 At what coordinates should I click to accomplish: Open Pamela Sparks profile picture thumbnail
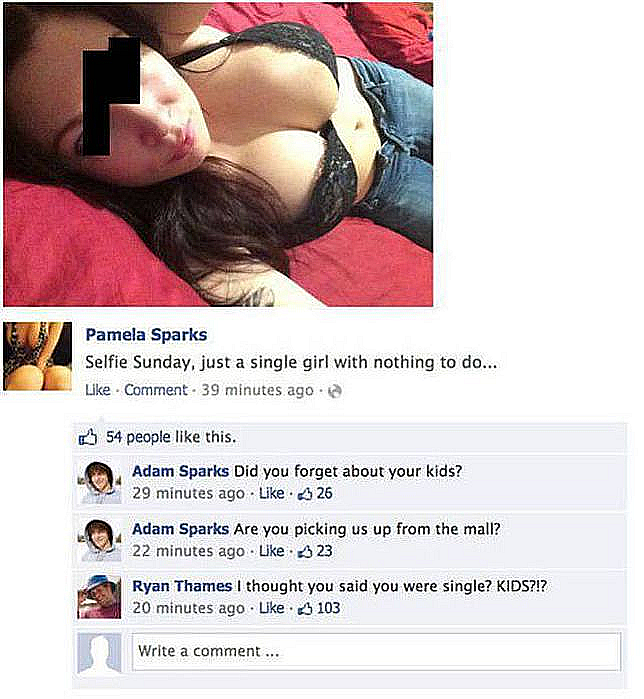coord(37,356)
